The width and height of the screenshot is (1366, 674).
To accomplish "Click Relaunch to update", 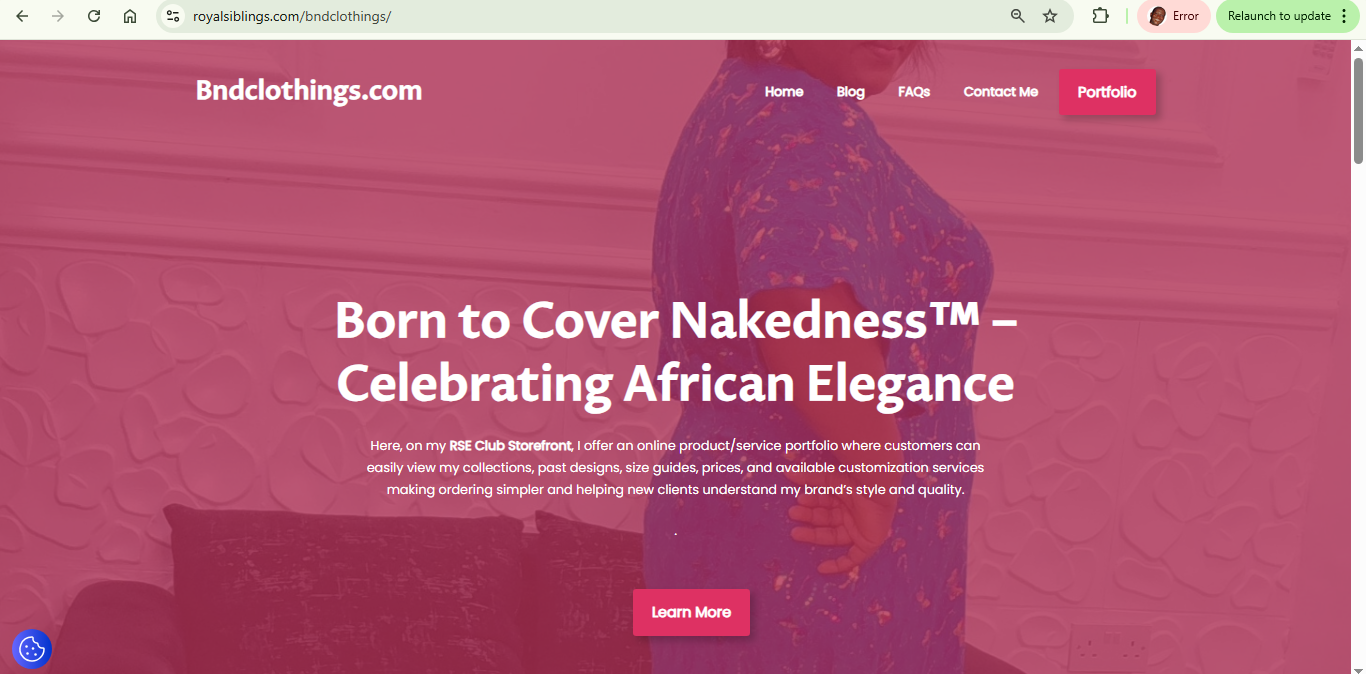I will (1279, 16).
